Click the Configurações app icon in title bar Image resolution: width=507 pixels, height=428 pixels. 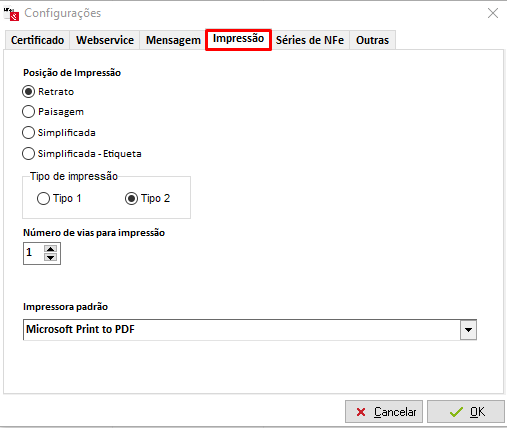tap(11, 14)
